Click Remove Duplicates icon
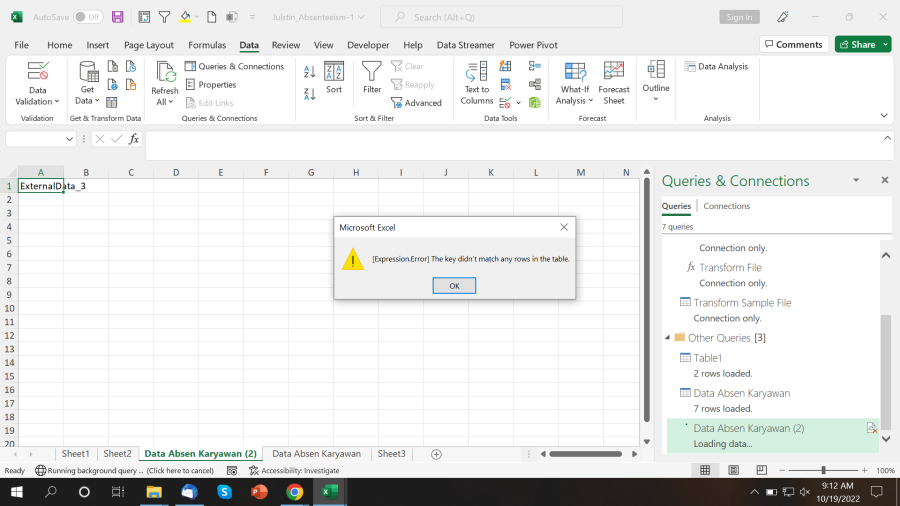Screen dimensions: 900x506 [x=506, y=85]
